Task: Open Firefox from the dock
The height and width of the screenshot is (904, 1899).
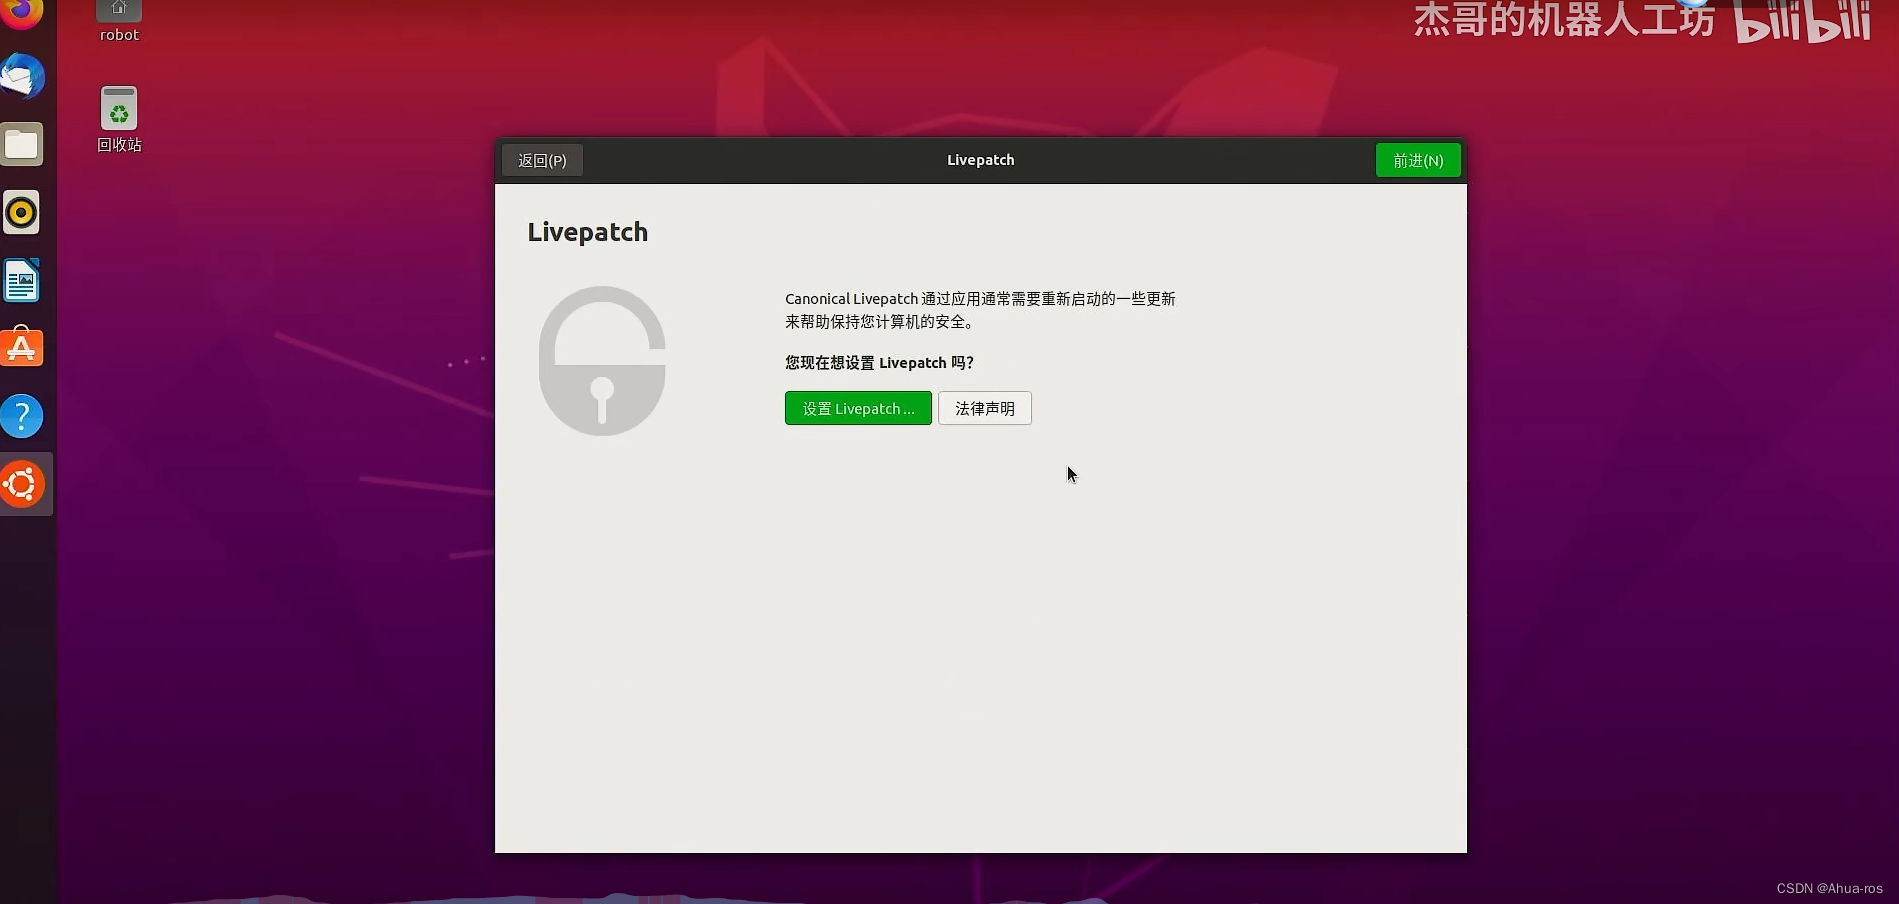Action: pyautogui.click(x=21, y=12)
